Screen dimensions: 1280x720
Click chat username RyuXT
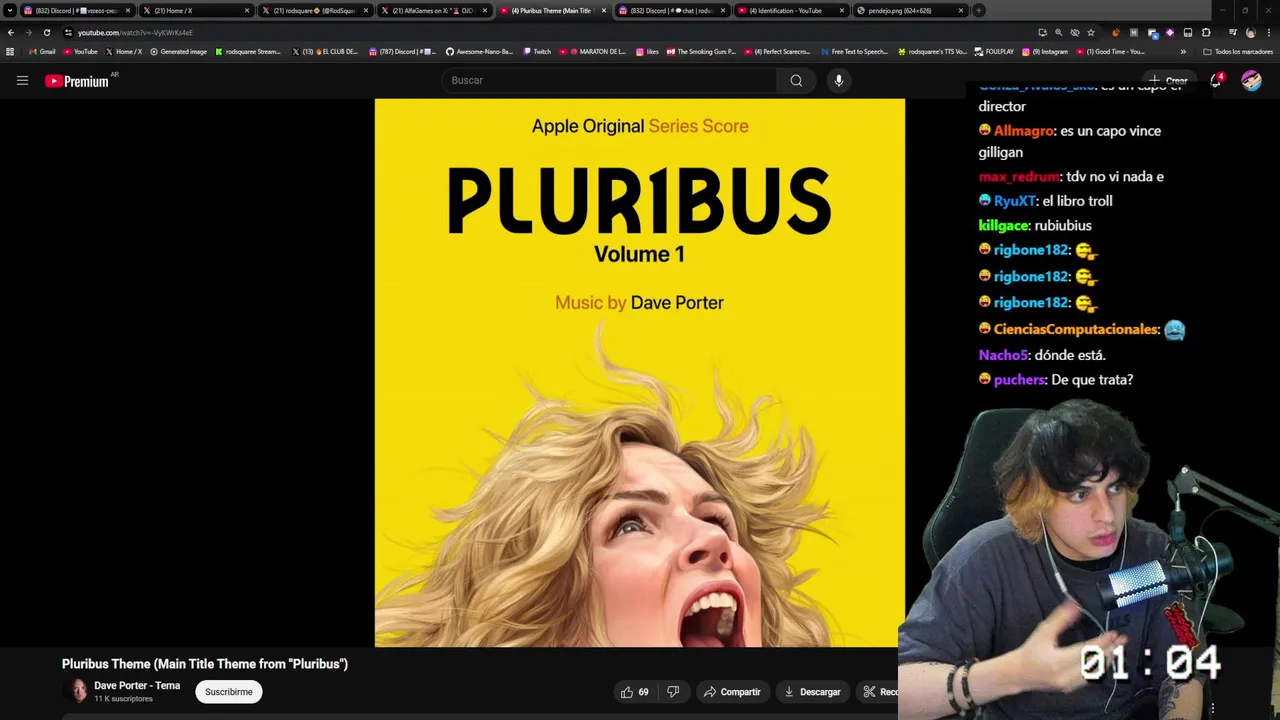point(1015,201)
